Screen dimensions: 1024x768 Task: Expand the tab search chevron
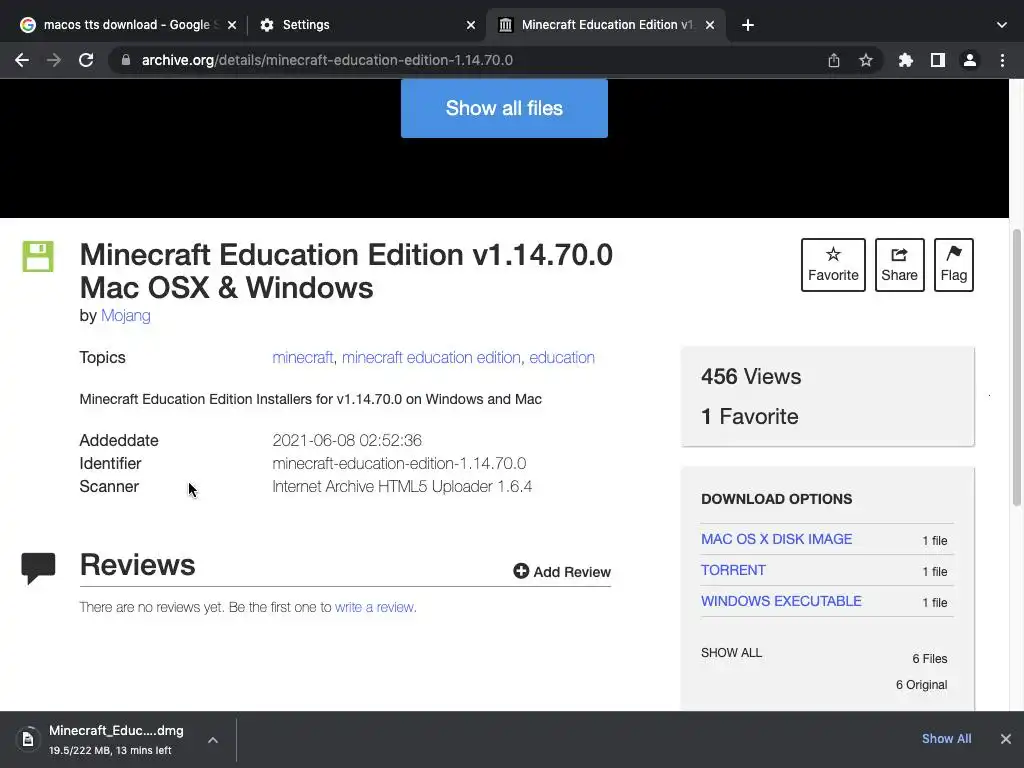(x=1002, y=25)
